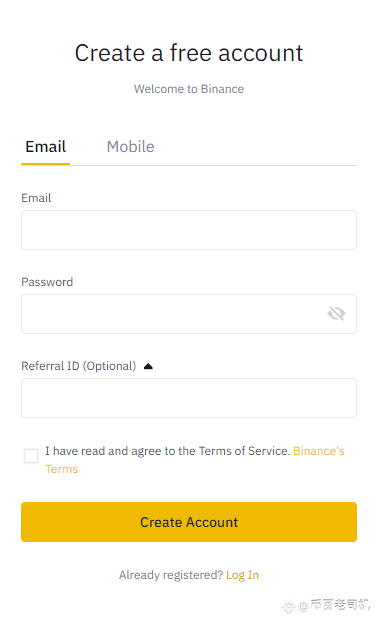The image size is (378, 623).
Task: Click the 'Welcome to Binance' subtitle
Action: 189,89
